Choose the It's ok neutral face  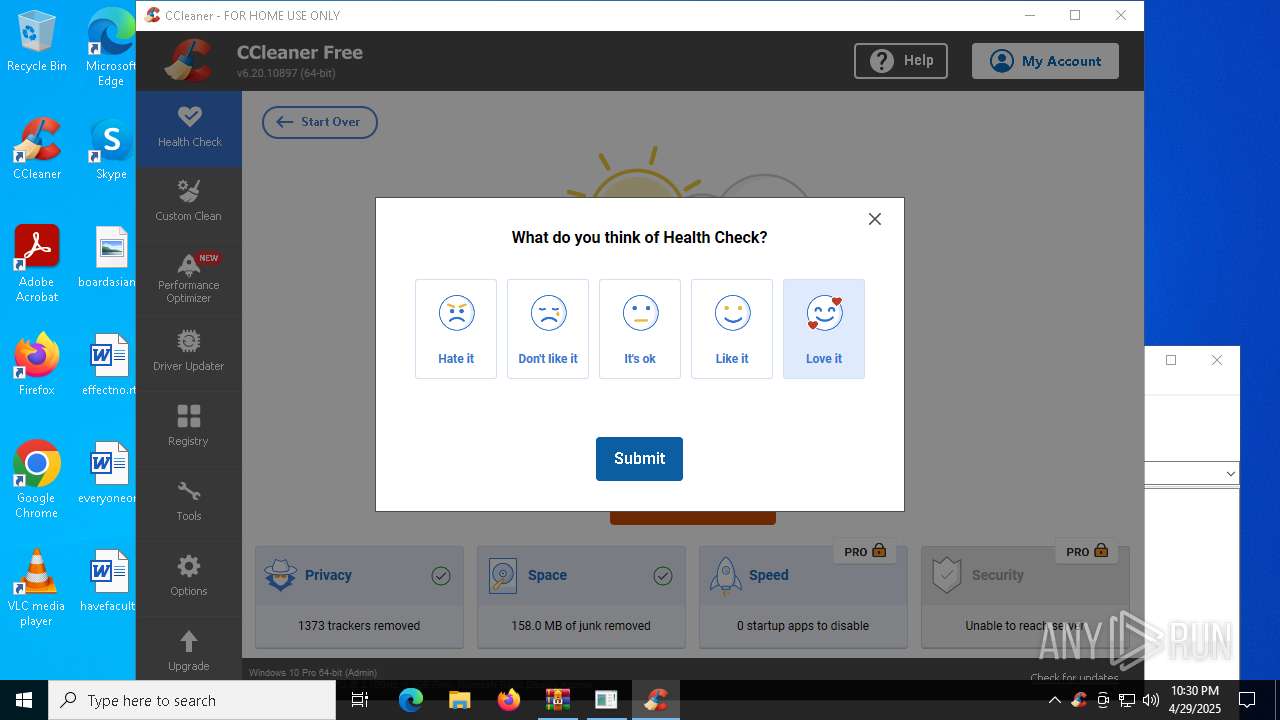click(640, 329)
